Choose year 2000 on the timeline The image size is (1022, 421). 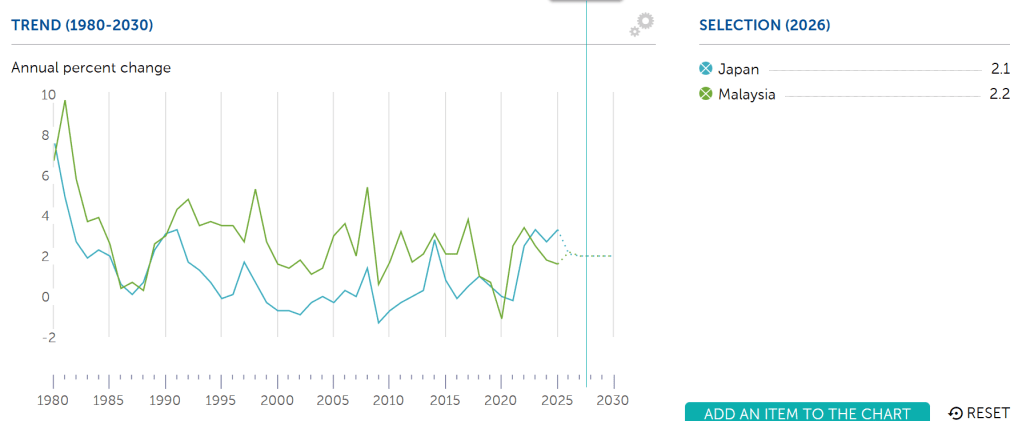click(277, 400)
